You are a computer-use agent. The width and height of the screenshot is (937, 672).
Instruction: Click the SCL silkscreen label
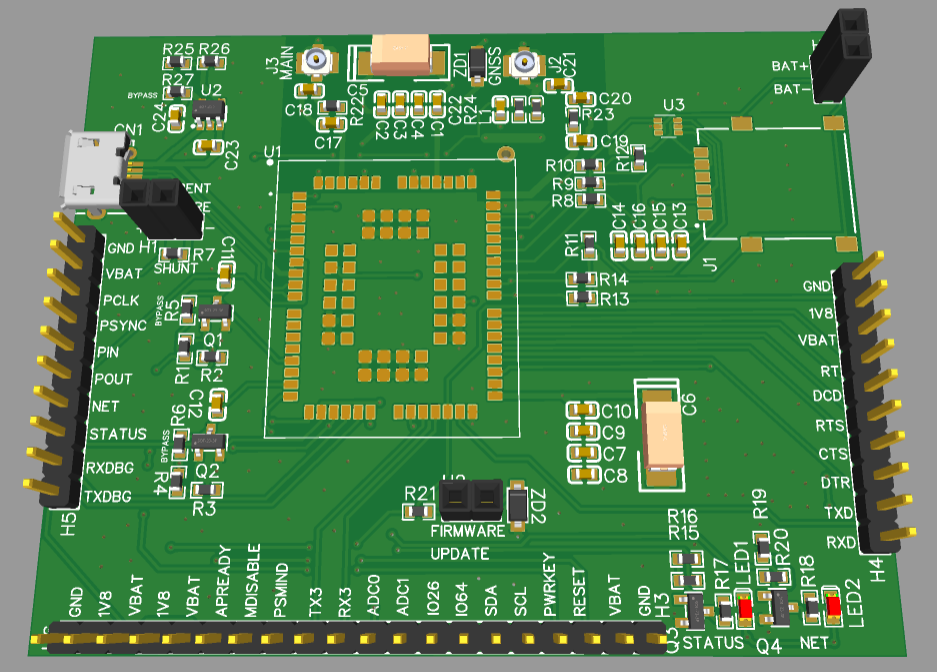point(520,602)
